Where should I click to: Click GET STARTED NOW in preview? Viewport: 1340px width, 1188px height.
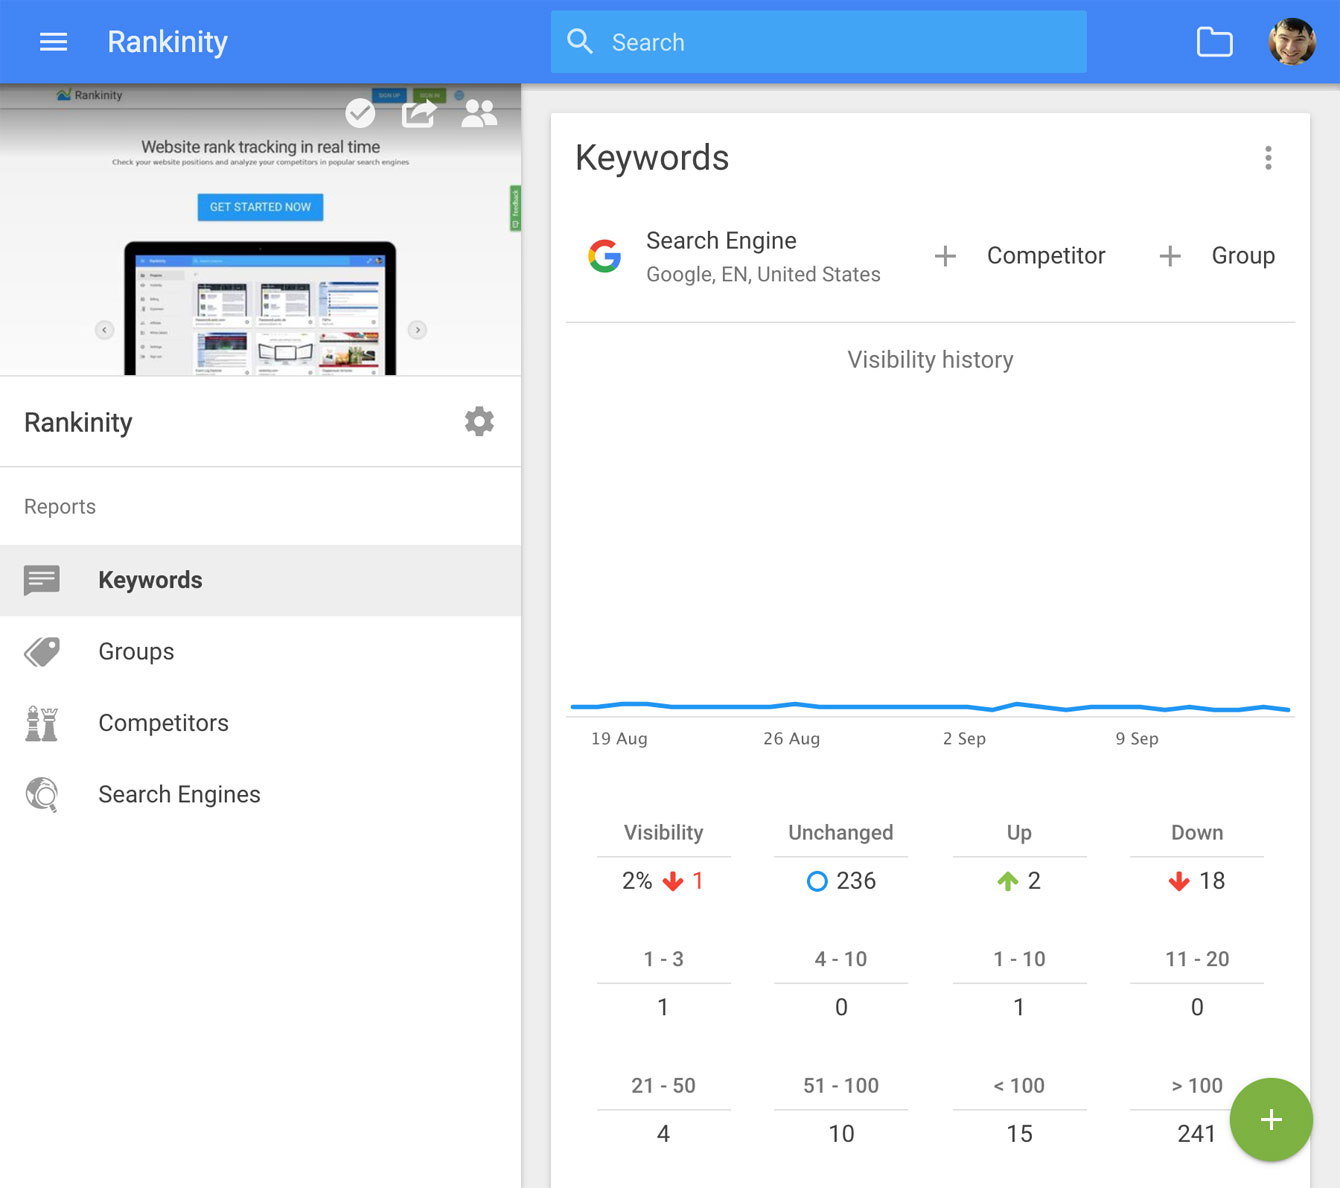pyautogui.click(x=260, y=207)
